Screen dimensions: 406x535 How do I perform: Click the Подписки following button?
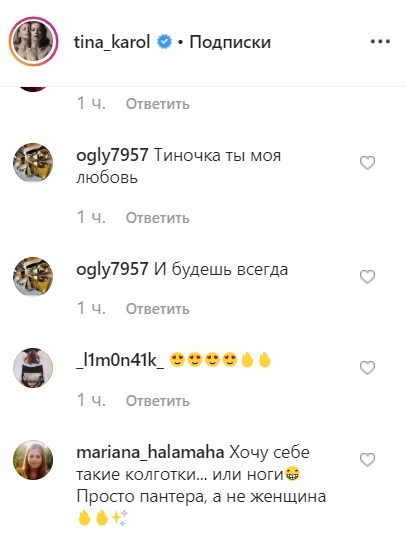pos(230,42)
